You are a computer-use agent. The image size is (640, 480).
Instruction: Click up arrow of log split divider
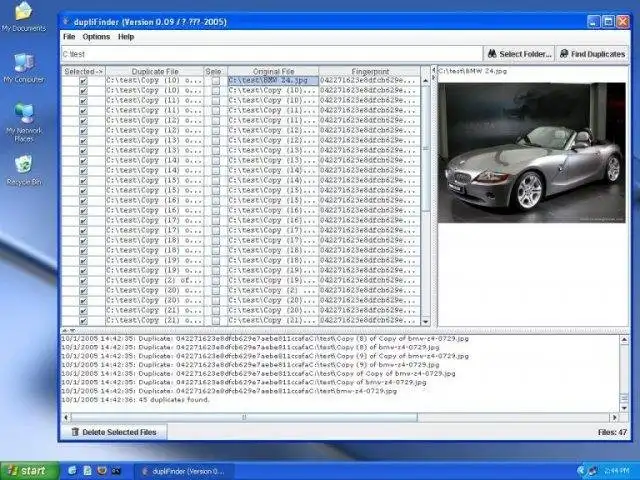pyautogui.click(x=64, y=330)
